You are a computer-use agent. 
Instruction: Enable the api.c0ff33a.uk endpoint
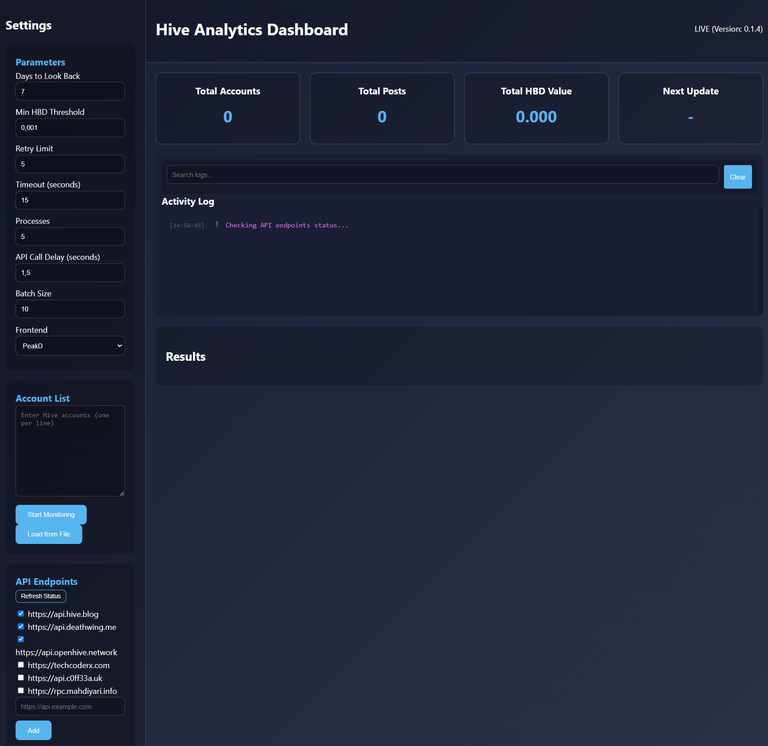21,678
